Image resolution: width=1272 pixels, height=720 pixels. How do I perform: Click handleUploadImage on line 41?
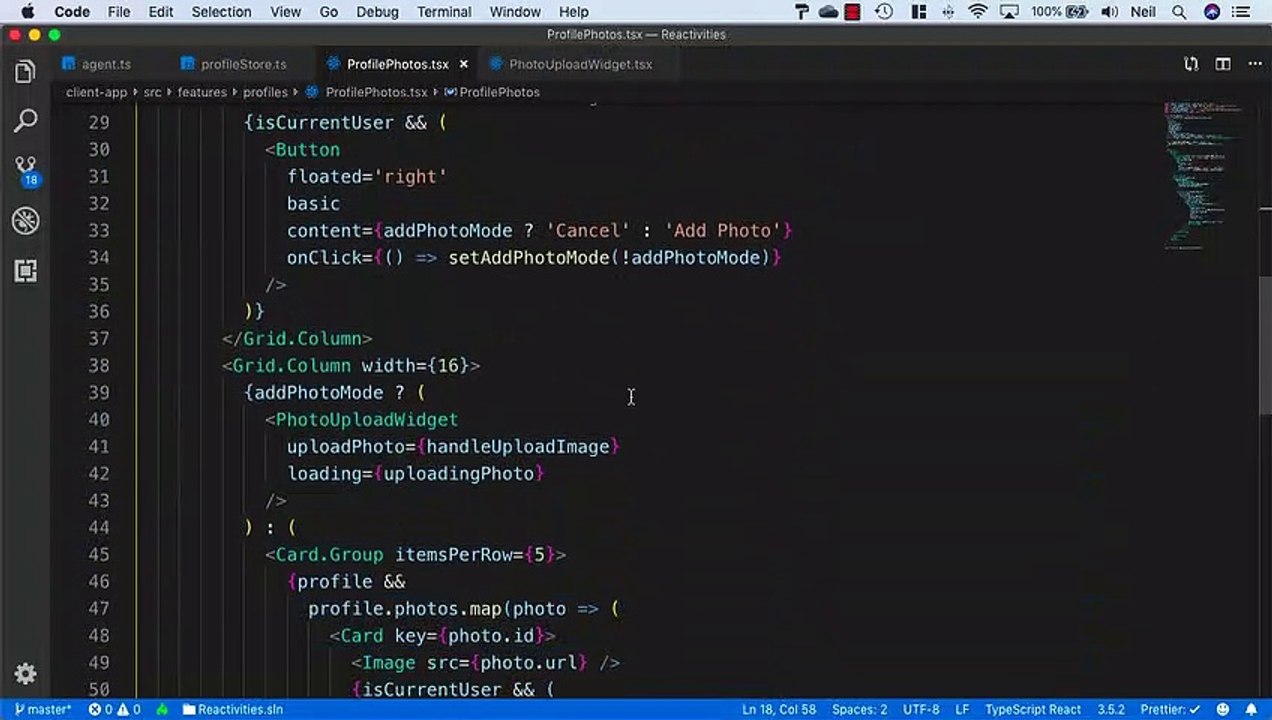coord(518,446)
